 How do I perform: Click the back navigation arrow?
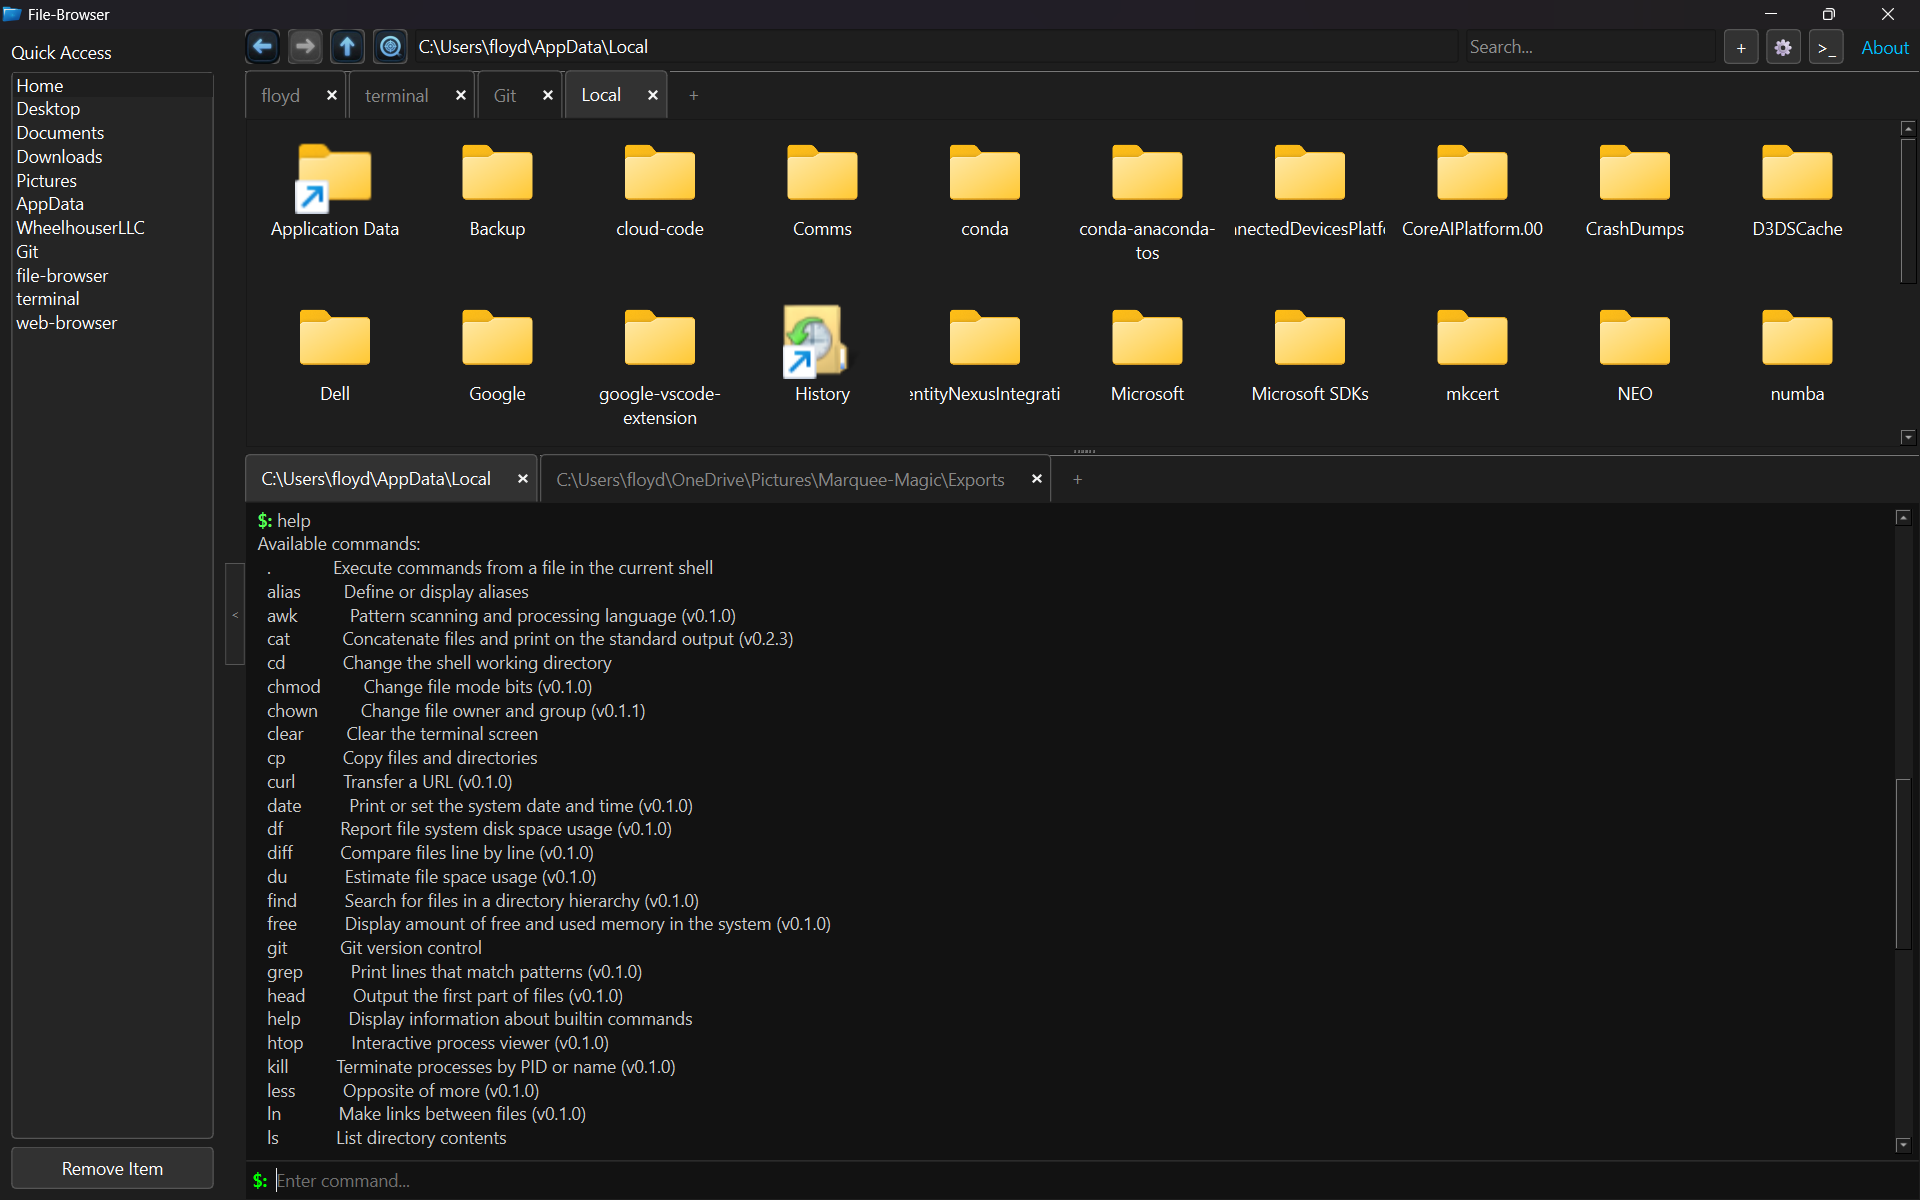(x=262, y=46)
